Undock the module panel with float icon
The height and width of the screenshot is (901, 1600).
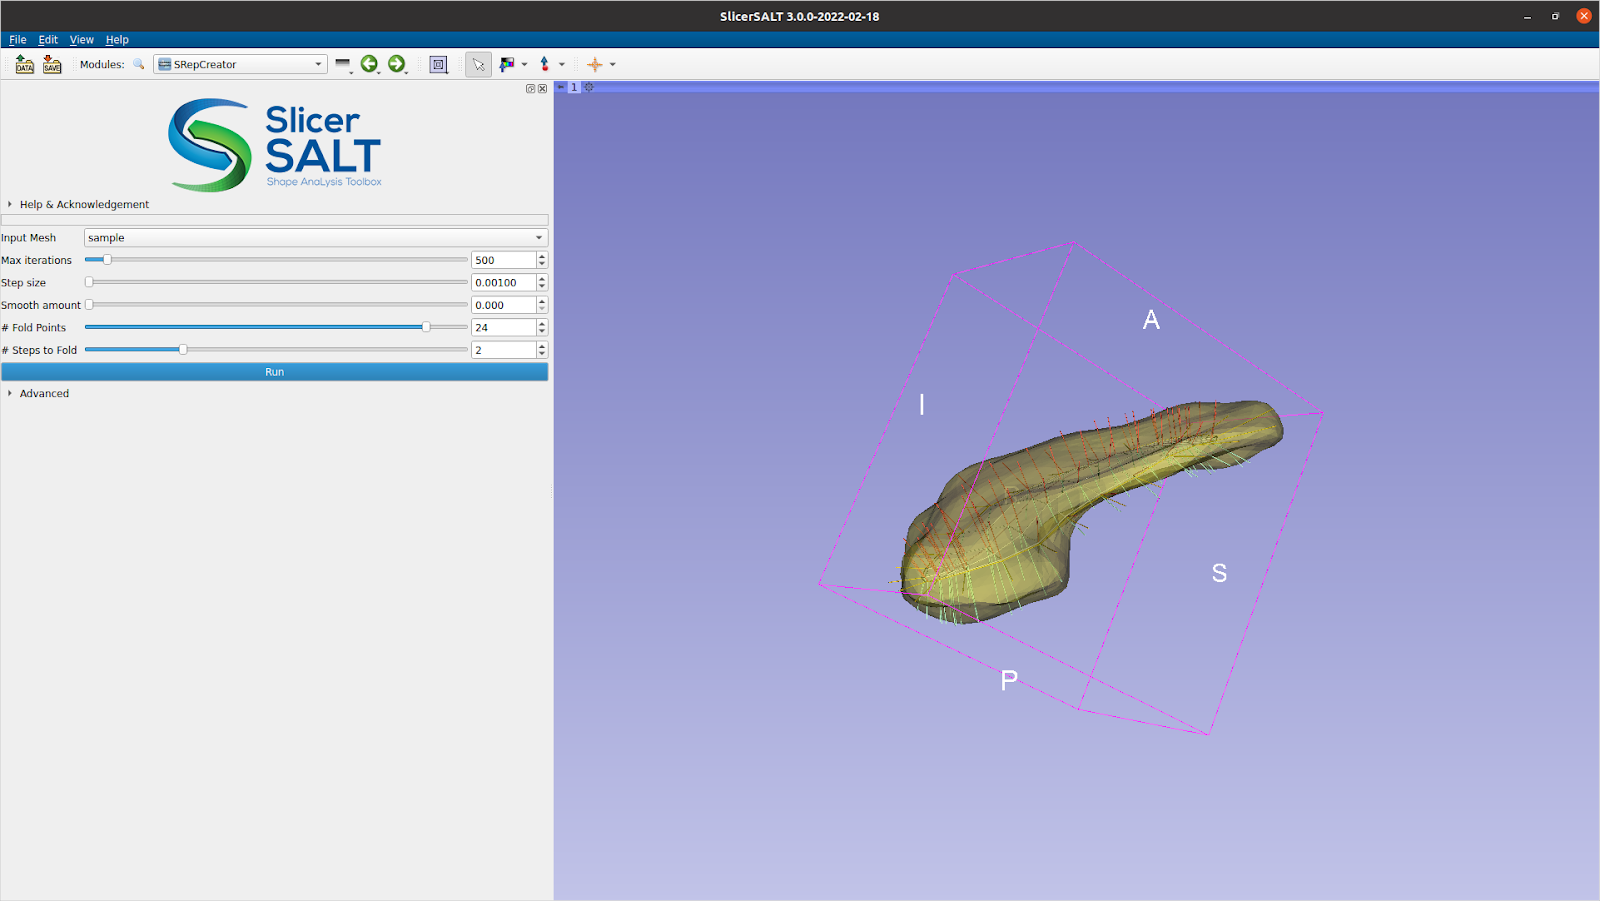531,88
